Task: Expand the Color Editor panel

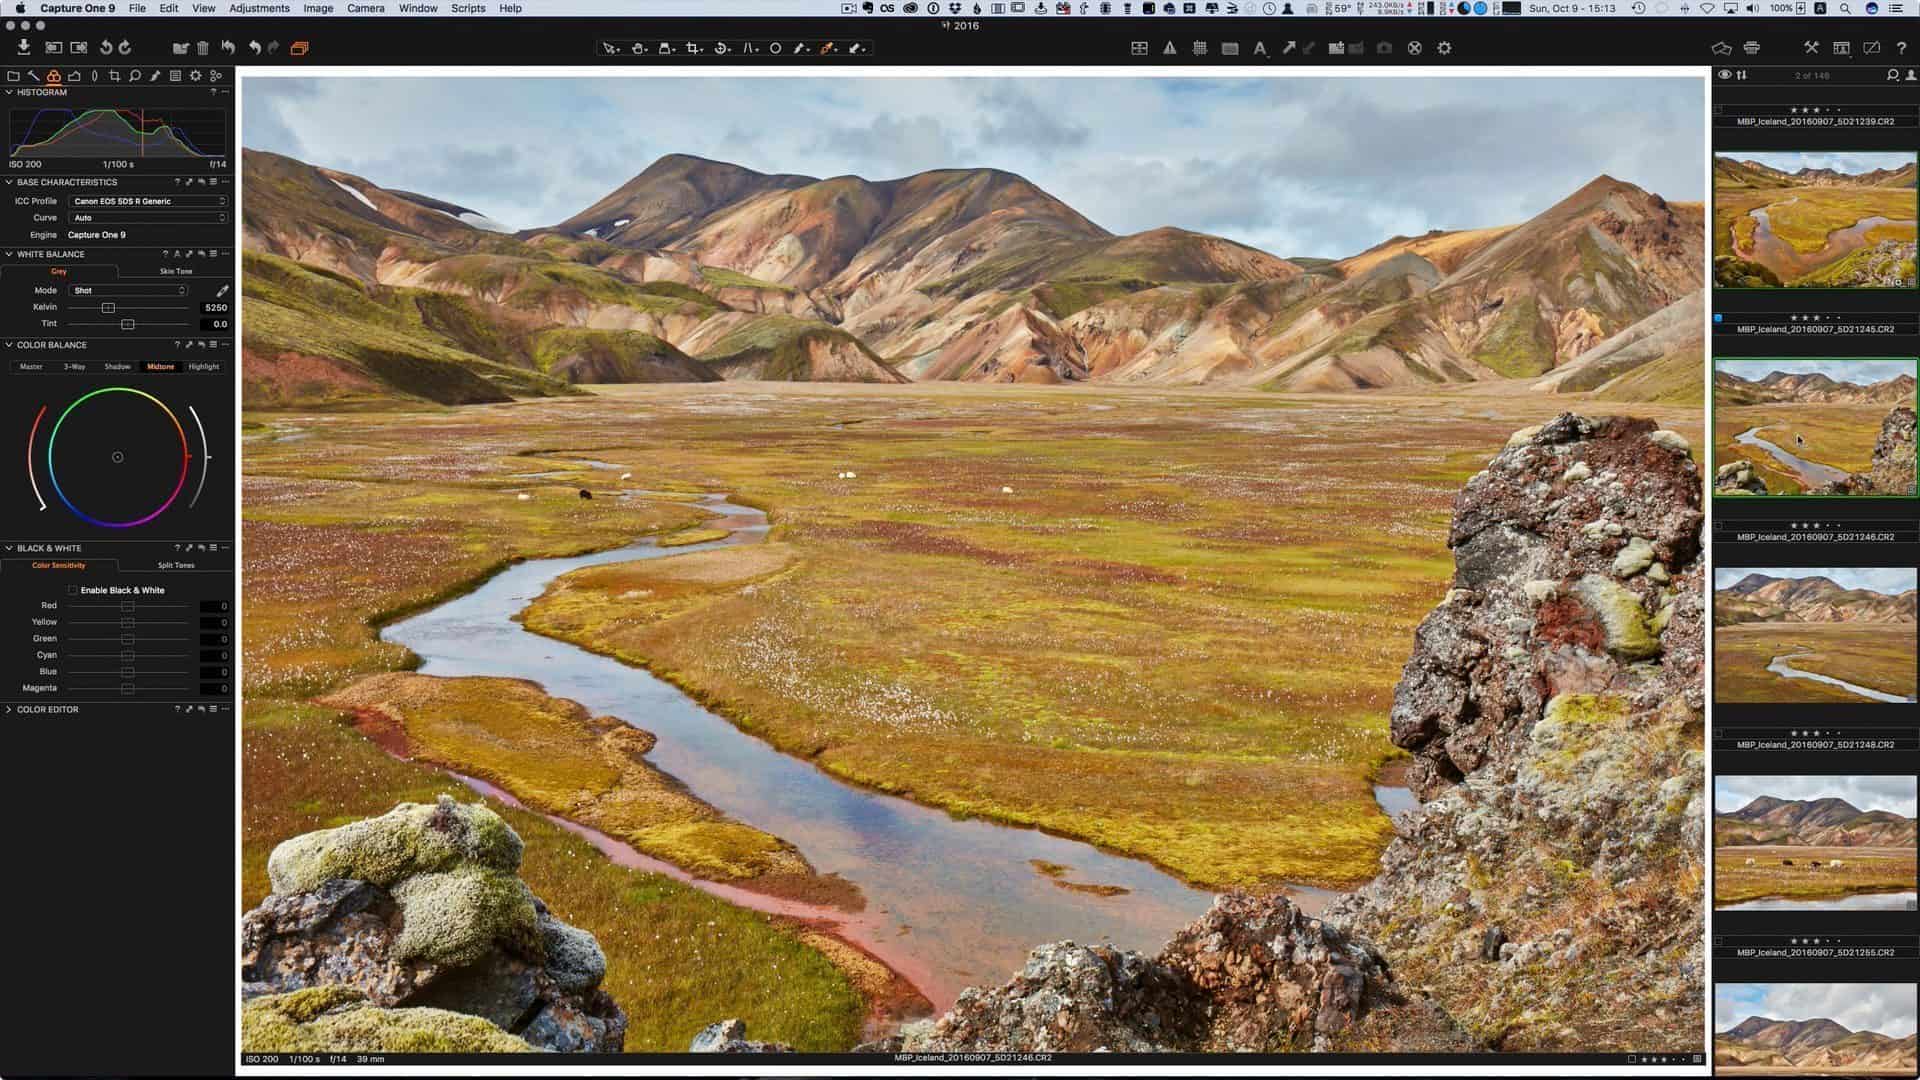Action: 9,709
